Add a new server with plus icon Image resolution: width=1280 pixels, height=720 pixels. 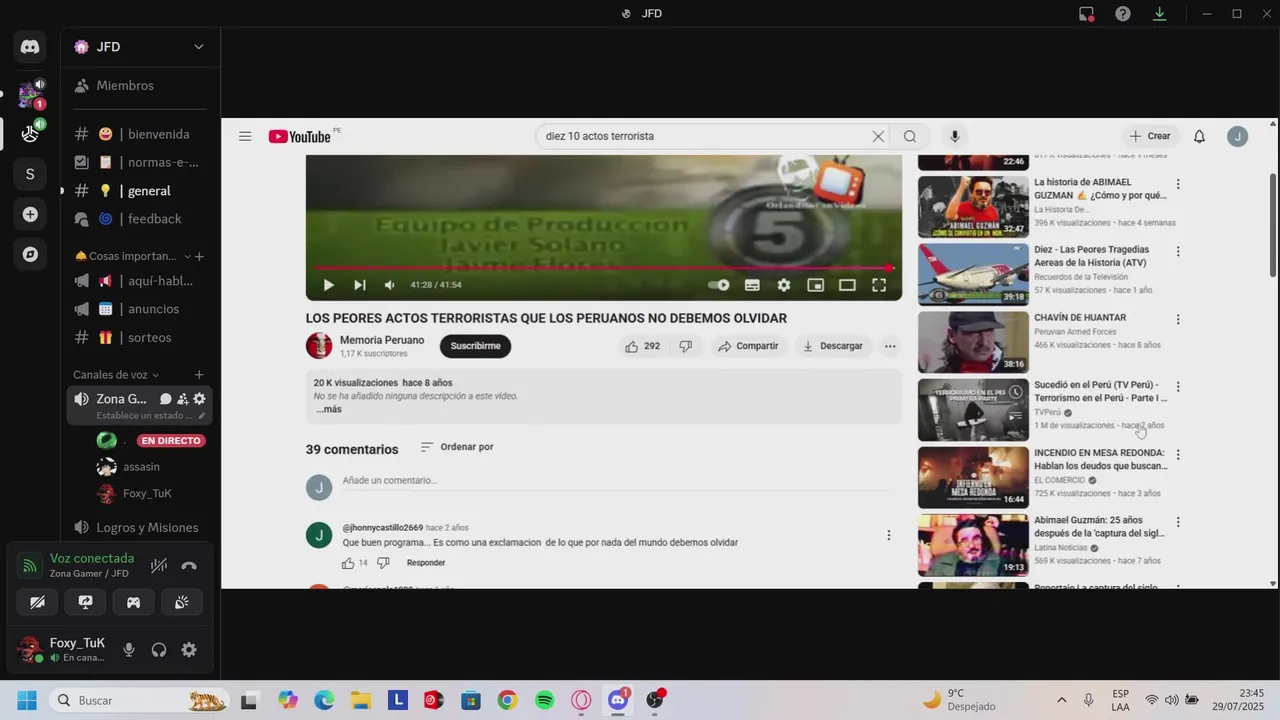30,214
